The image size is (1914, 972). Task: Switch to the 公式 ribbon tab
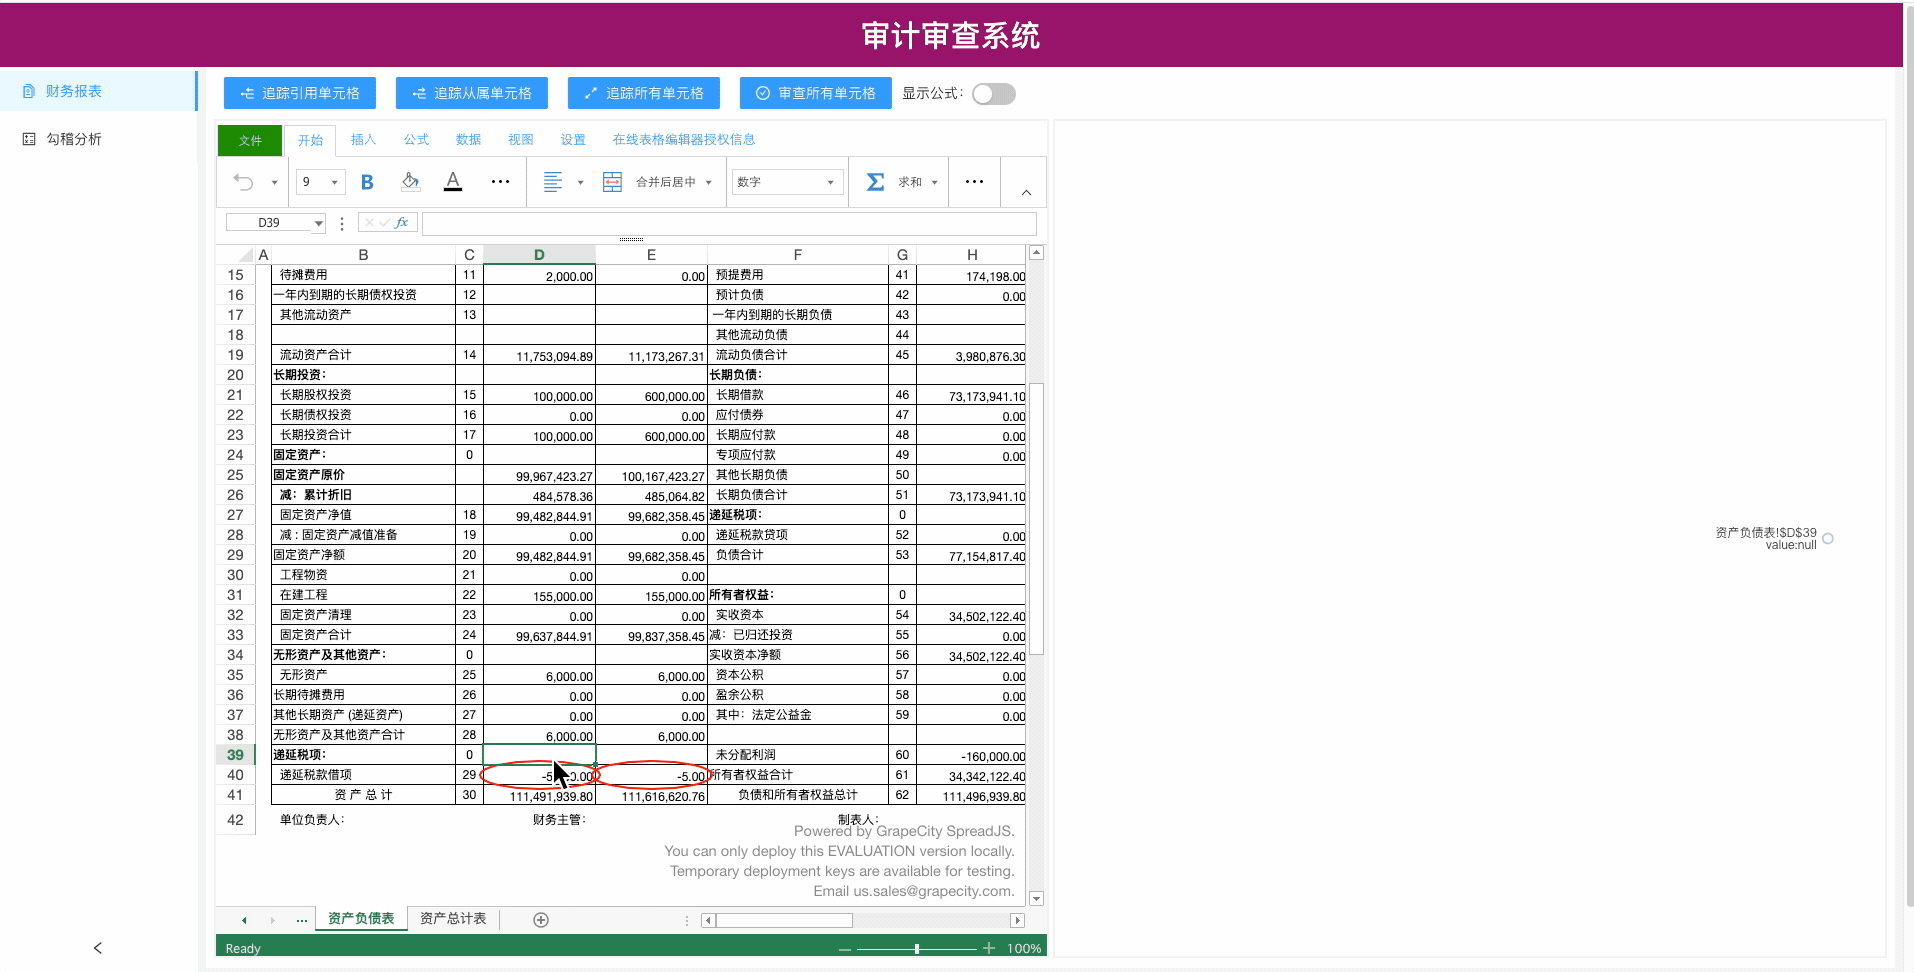click(x=416, y=140)
